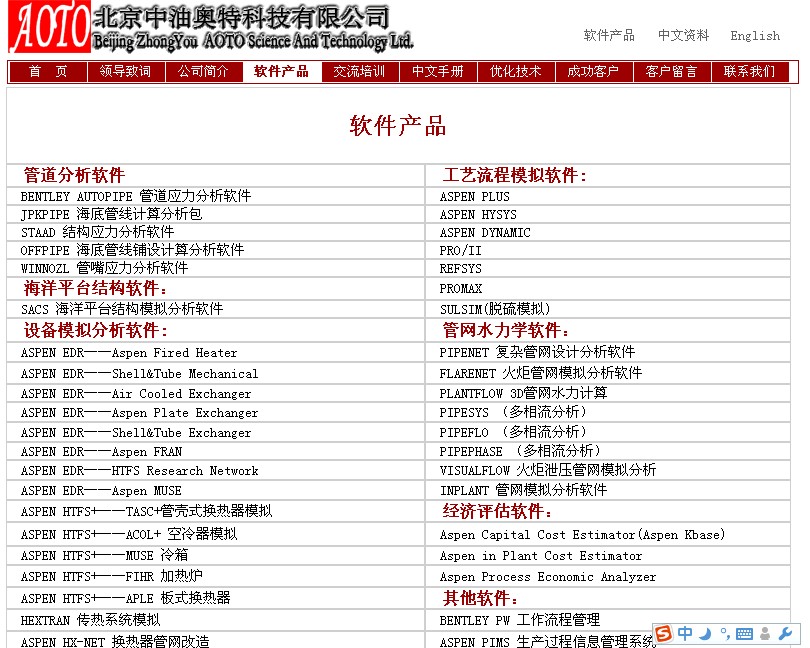This screenshot has height=648, width=810.
Task: Open ASPEN HTFS+ MUSE 冷箱
Action: click(104, 556)
